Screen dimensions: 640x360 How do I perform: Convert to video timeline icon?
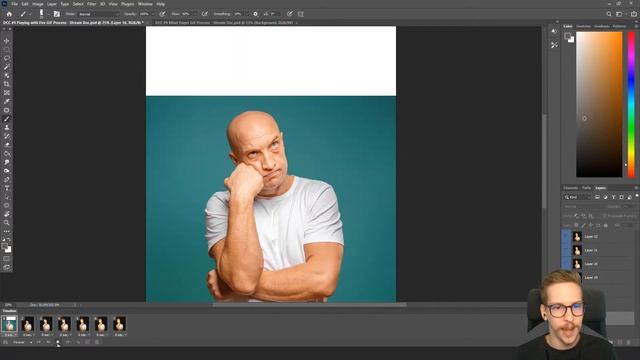[x=5, y=342]
